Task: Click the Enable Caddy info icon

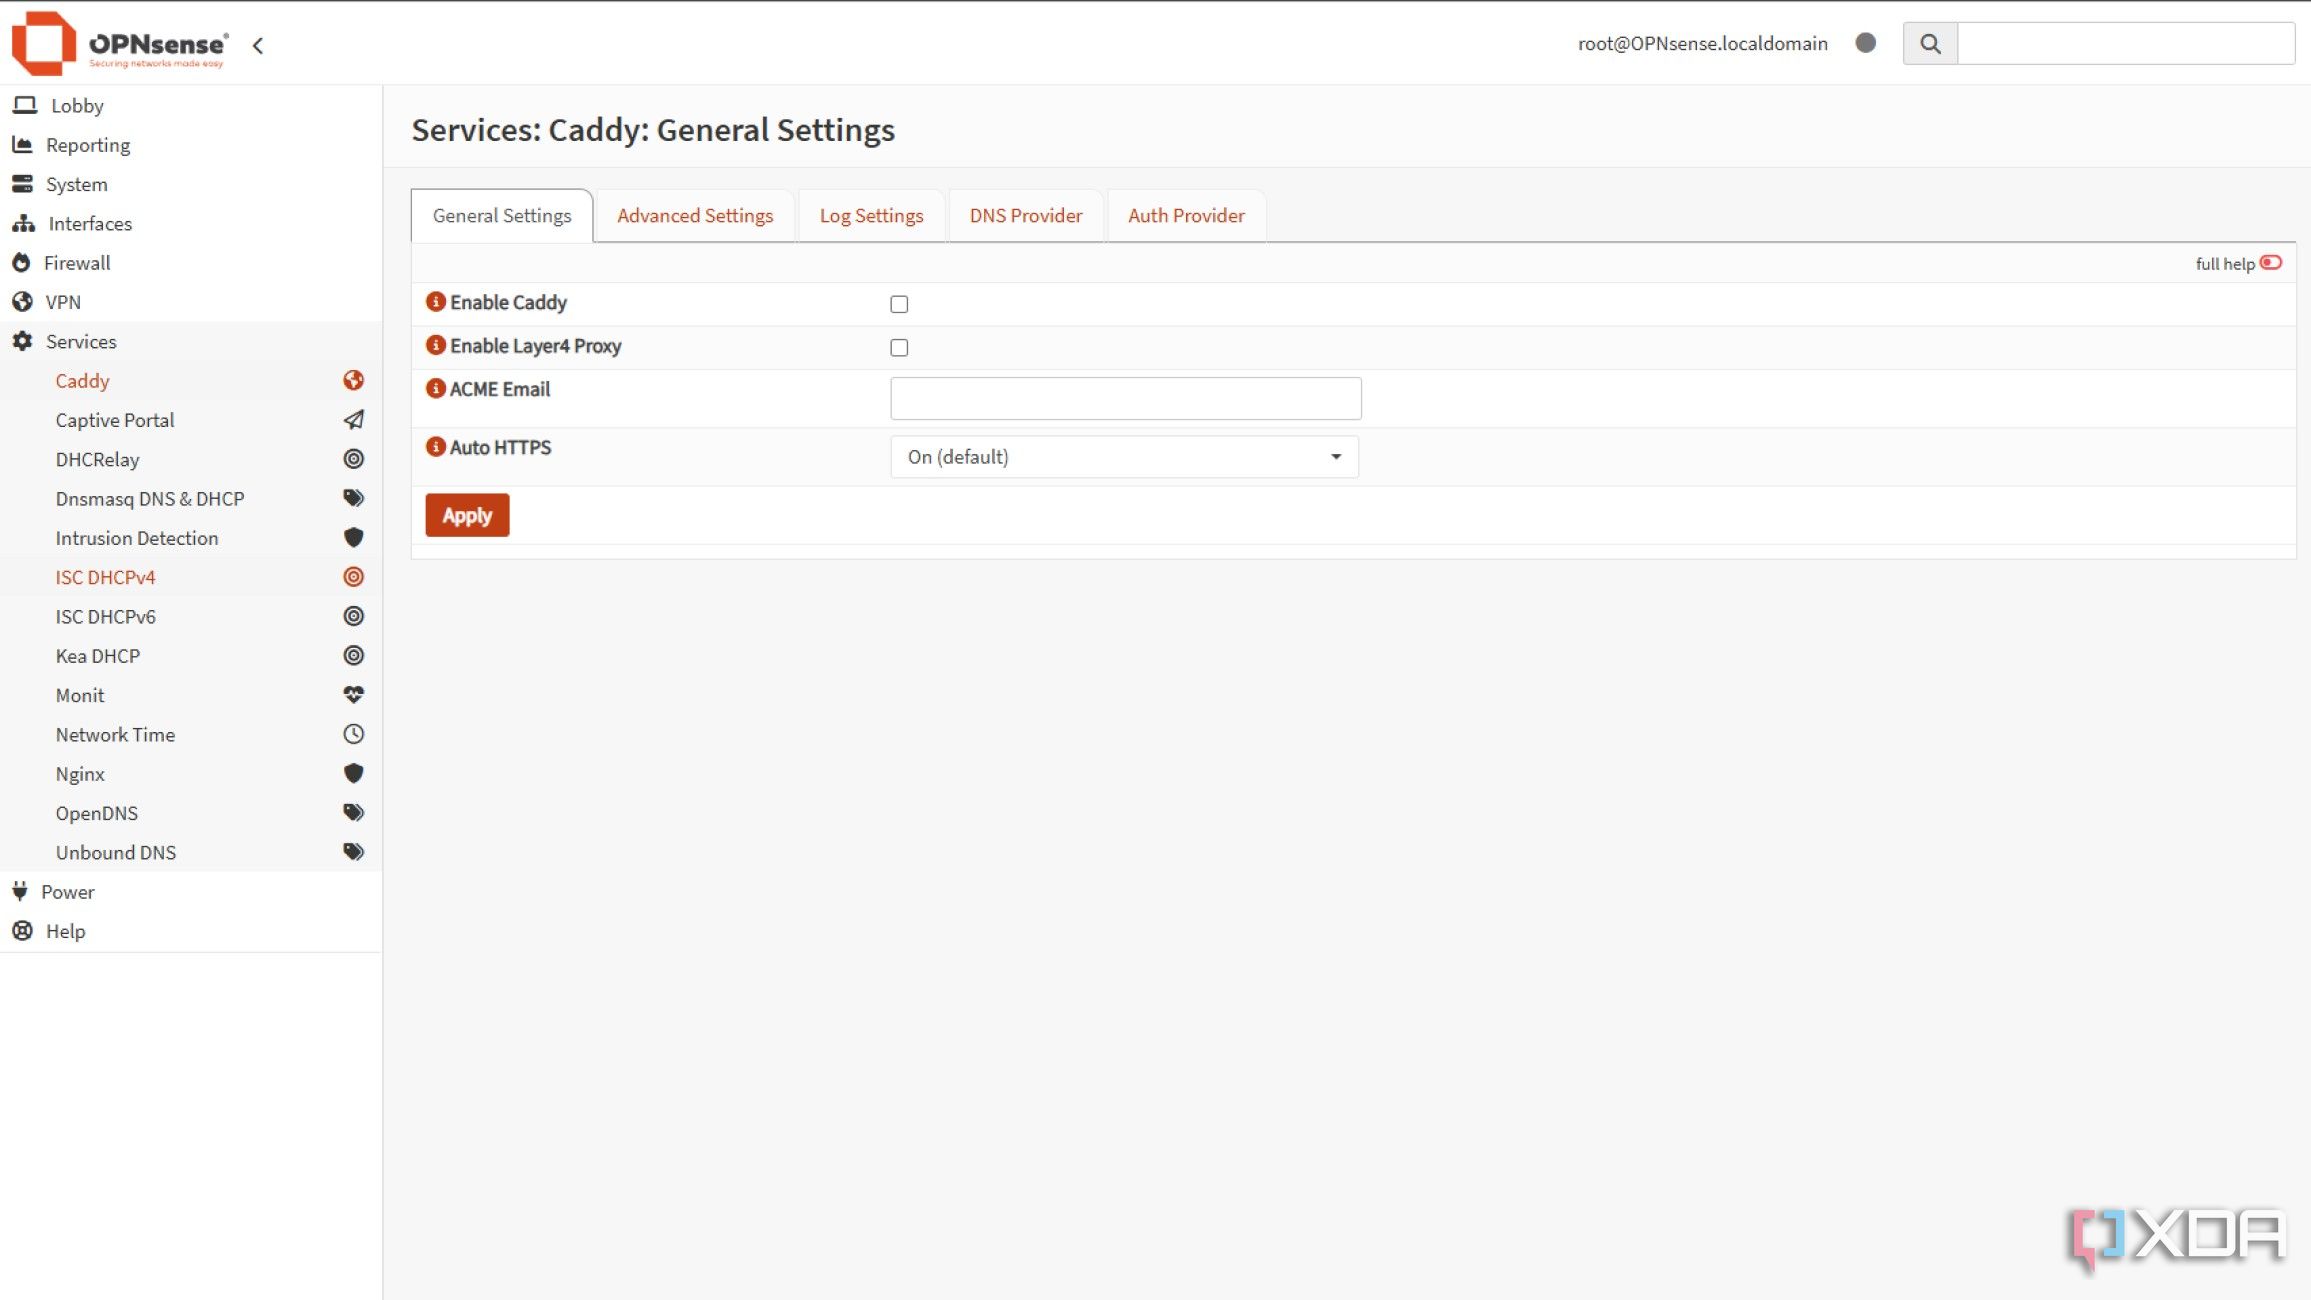Action: point(435,301)
